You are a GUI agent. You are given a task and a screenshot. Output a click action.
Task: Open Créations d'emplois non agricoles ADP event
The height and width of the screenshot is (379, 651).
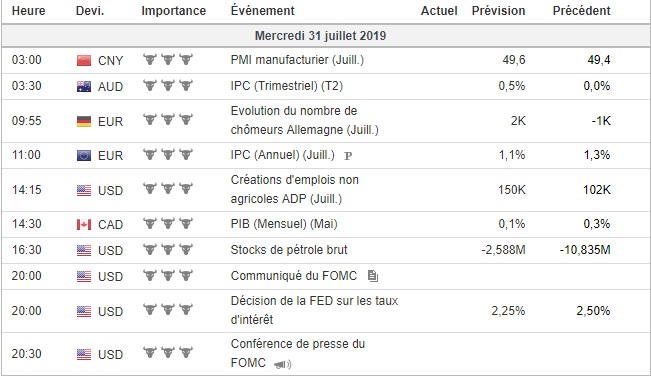tap(295, 189)
